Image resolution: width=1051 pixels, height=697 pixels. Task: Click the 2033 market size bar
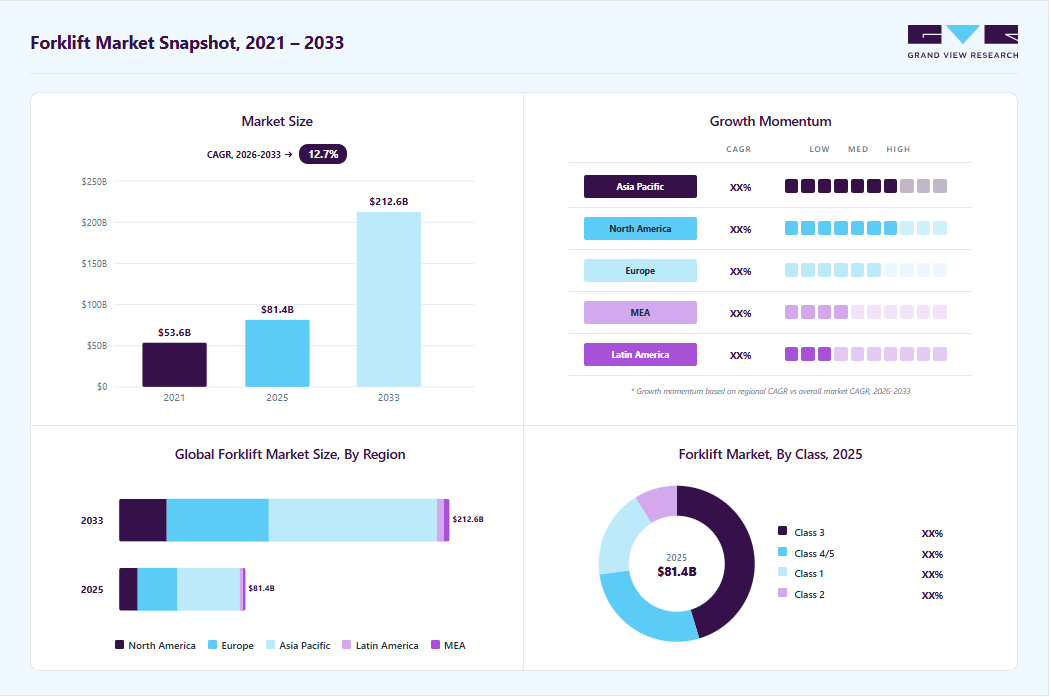pyautogui.click(x=389, y=300)
